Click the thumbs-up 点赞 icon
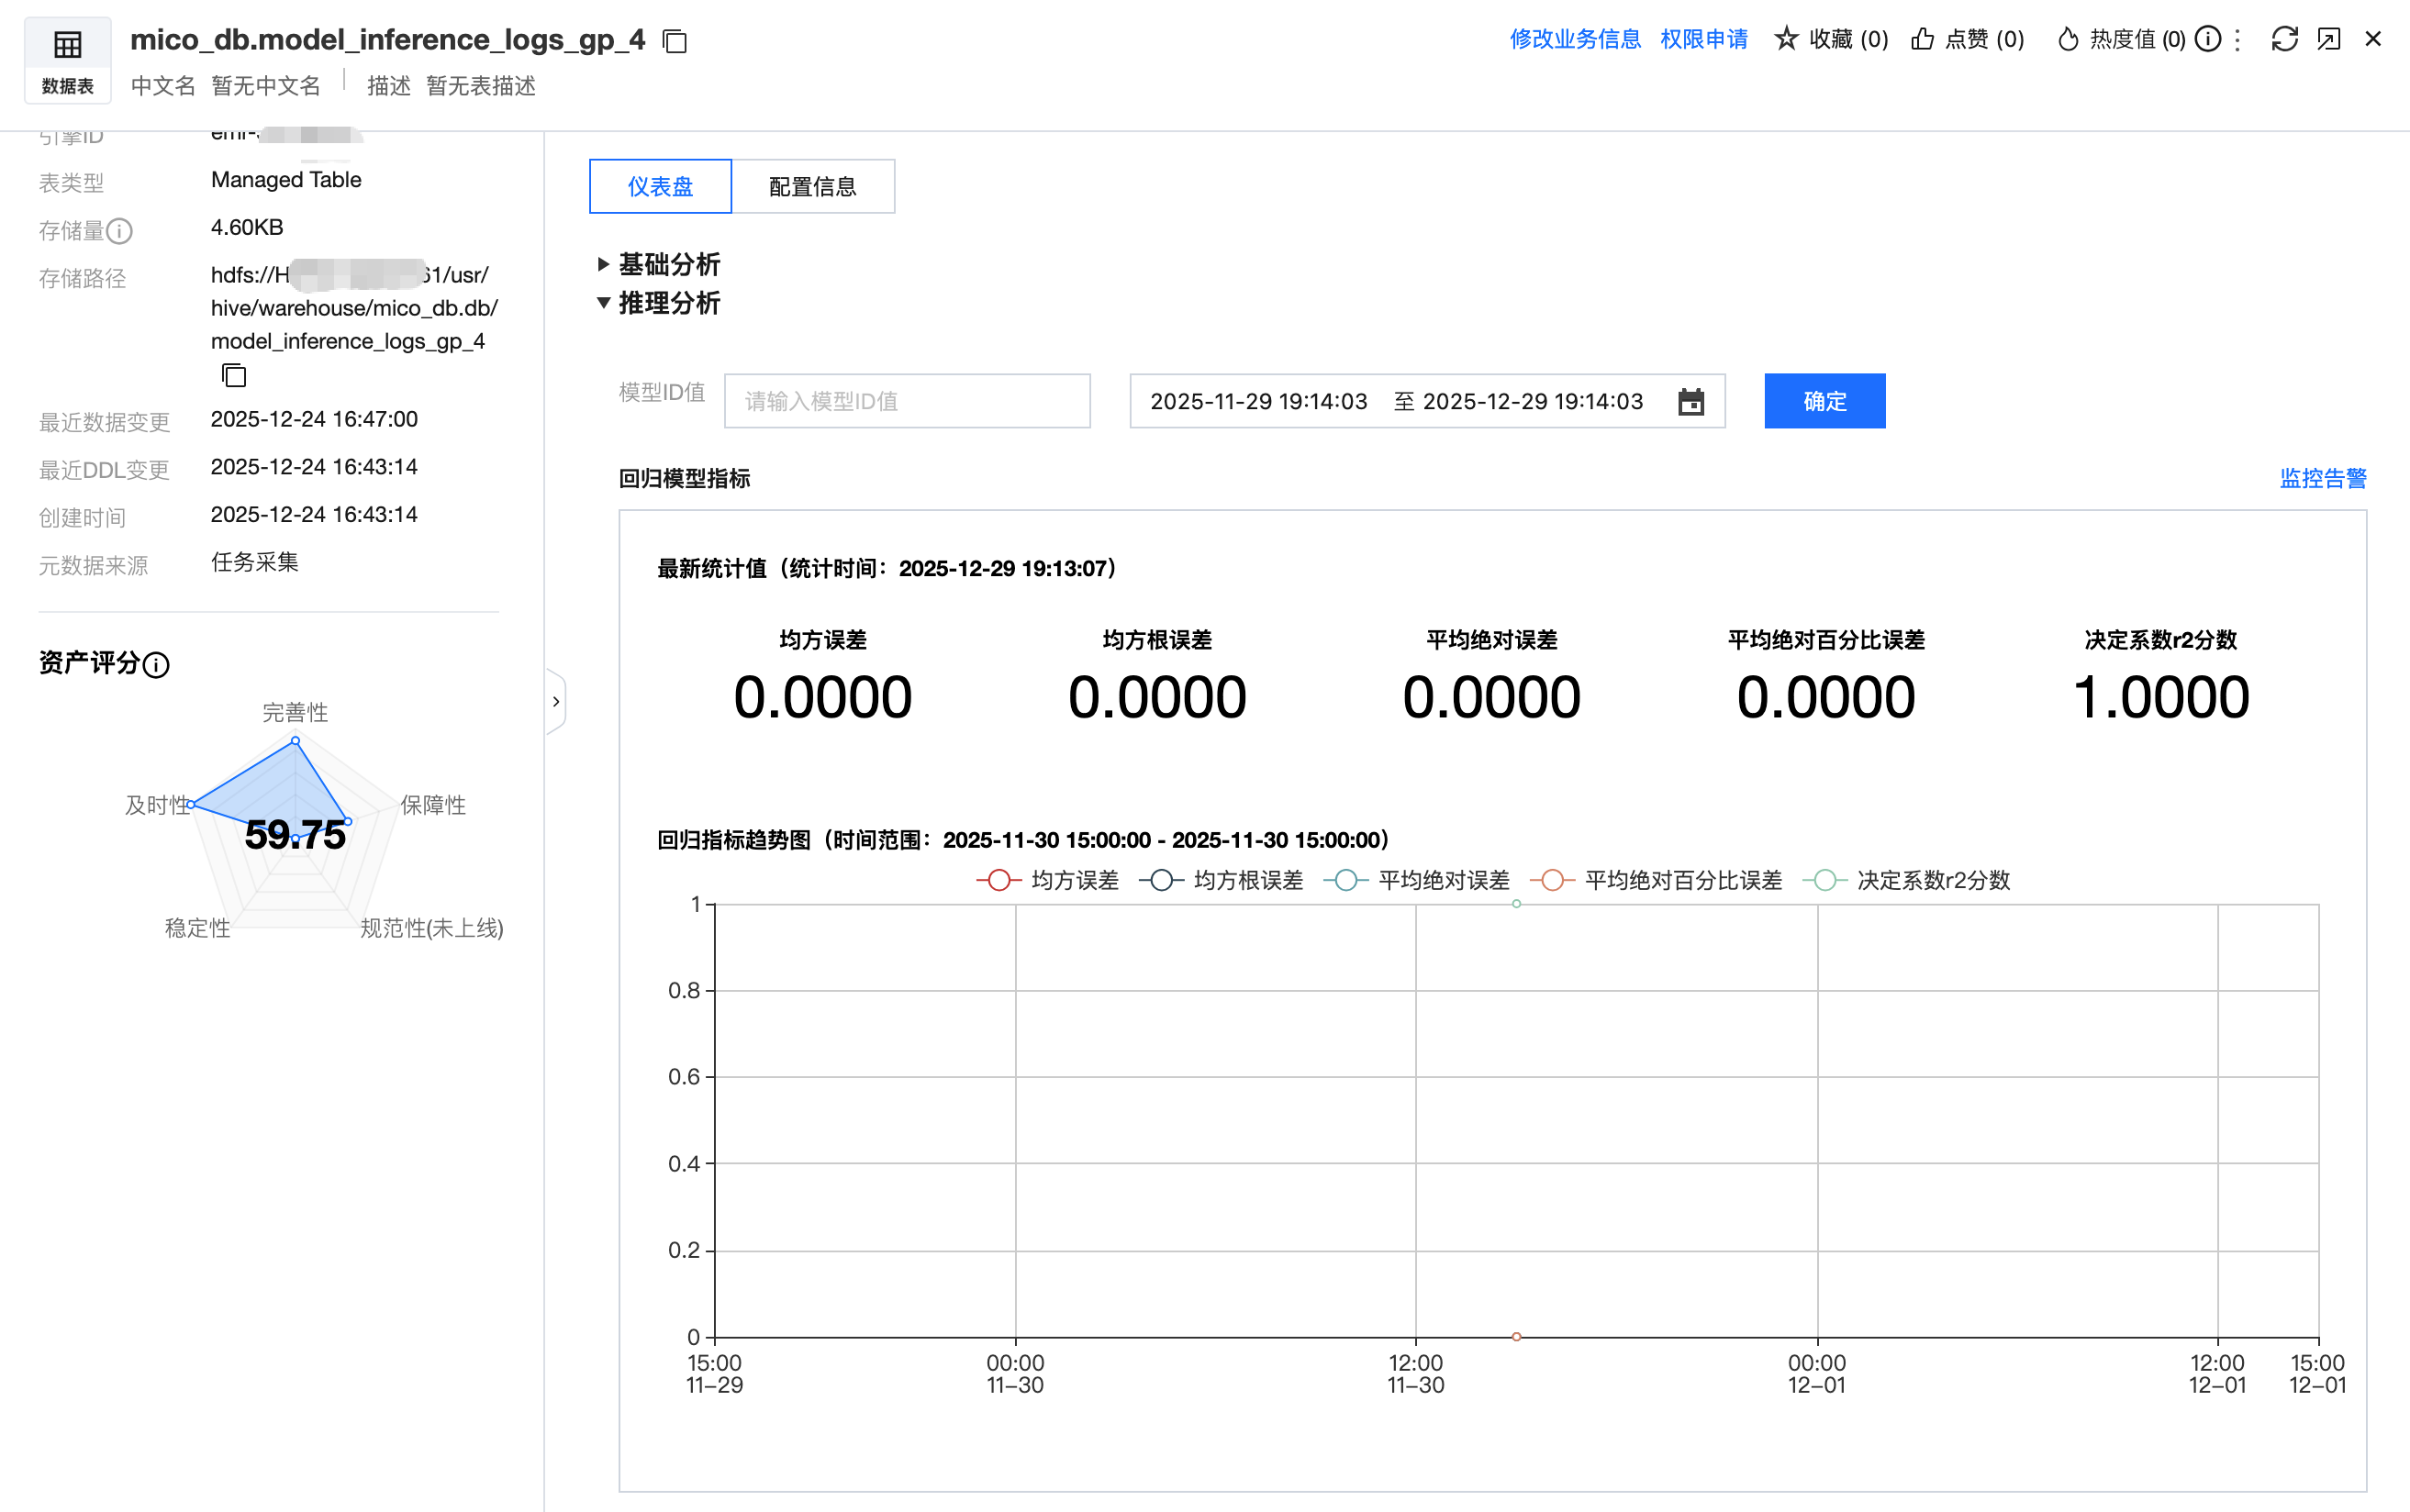 click(1922, 39)
